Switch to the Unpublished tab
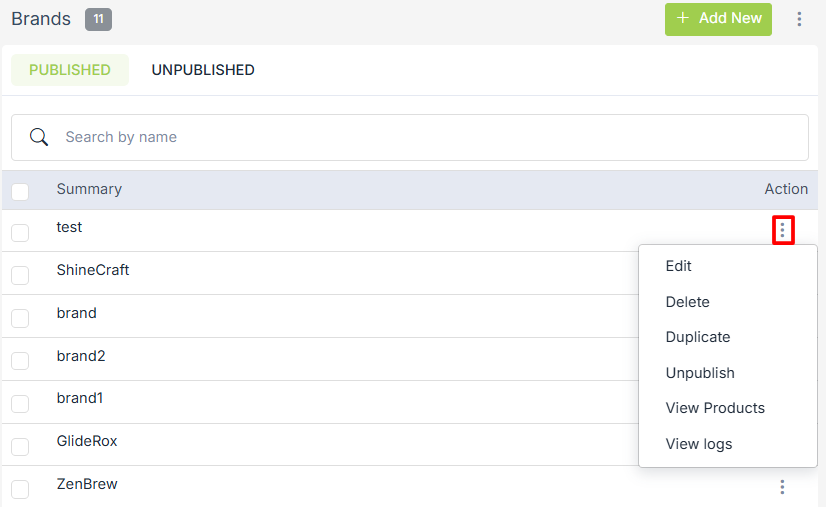The image size is (826, 507). (203, 70)
